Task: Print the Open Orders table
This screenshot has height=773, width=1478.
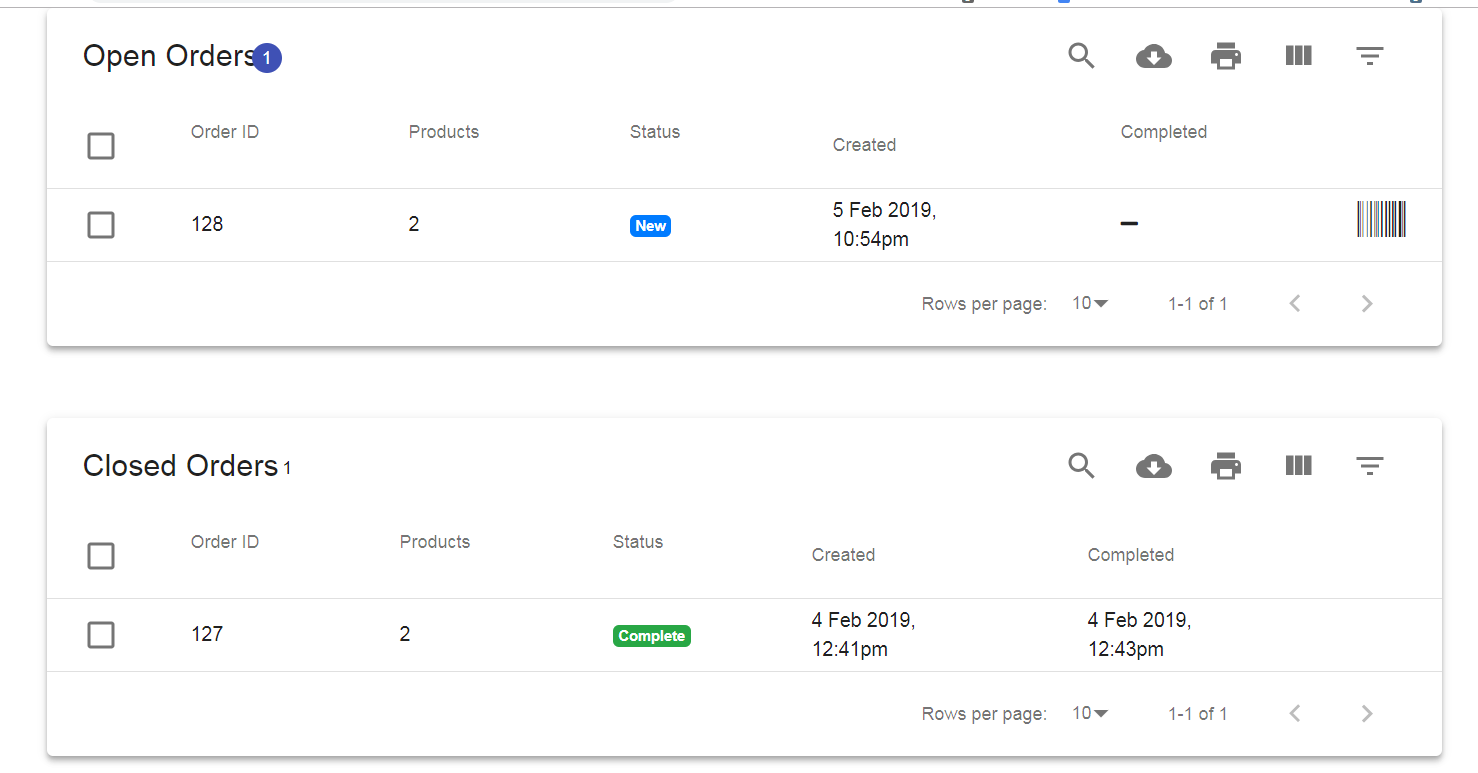Action: tap(1226, 57)
